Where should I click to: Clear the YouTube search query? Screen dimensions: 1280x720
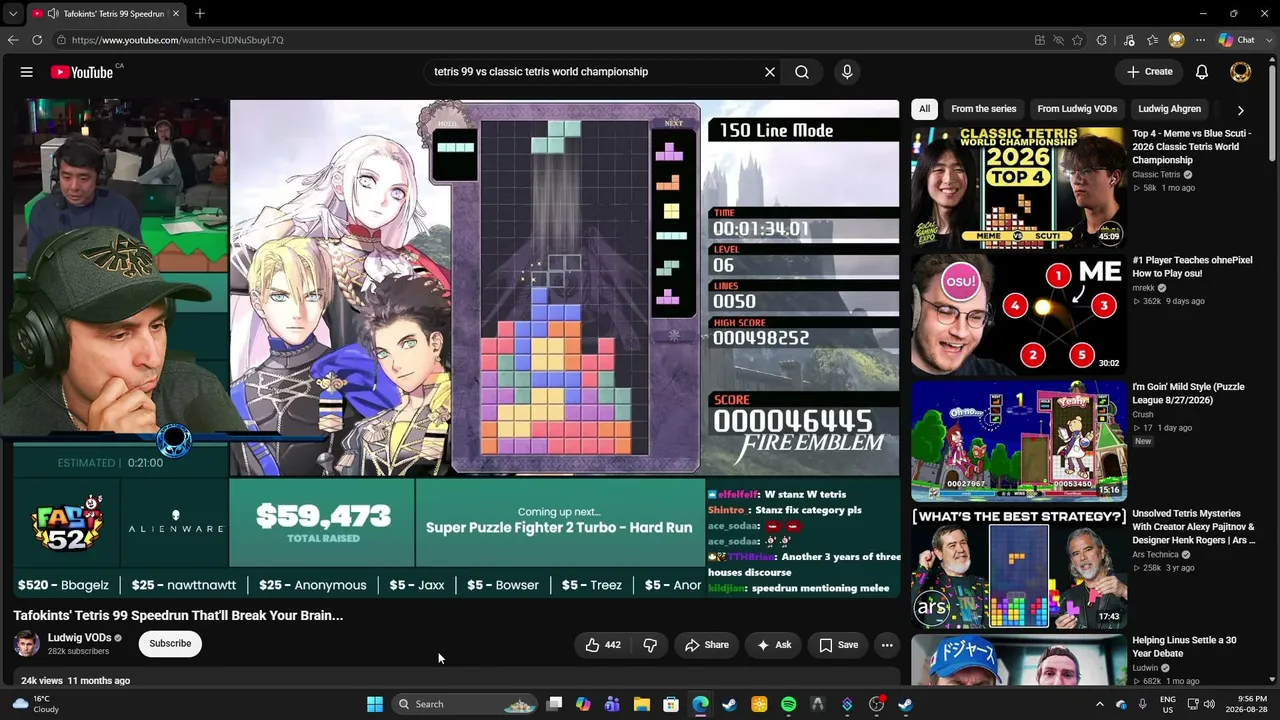(770, 72)
